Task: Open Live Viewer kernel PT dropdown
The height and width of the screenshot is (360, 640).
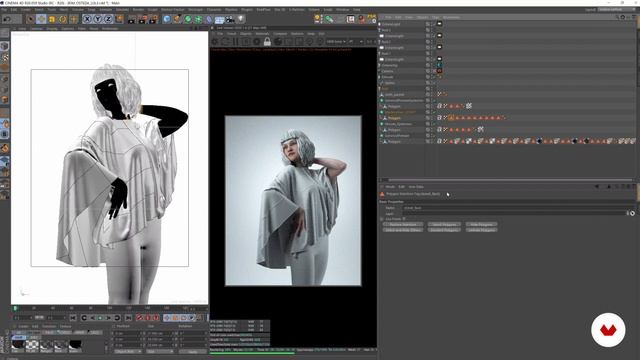Action: tap(355, 42)
